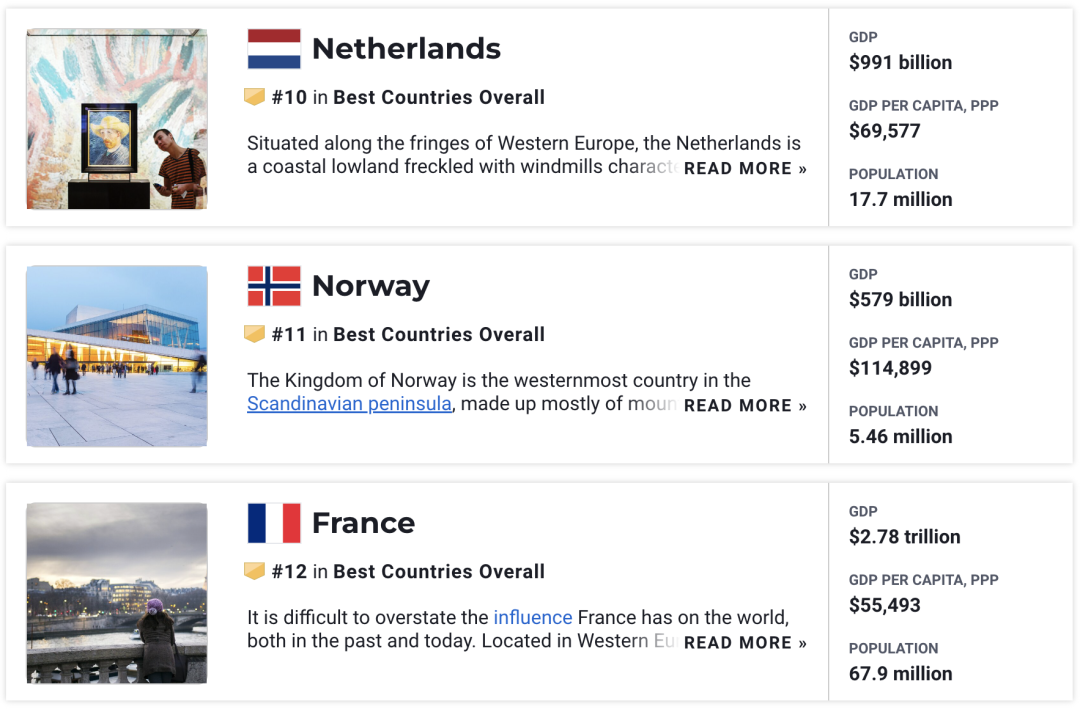The height and width of the screenshot is (709, 1080).
Task: Click the #12 ranking badge icon
Action: tap(255, 571)
